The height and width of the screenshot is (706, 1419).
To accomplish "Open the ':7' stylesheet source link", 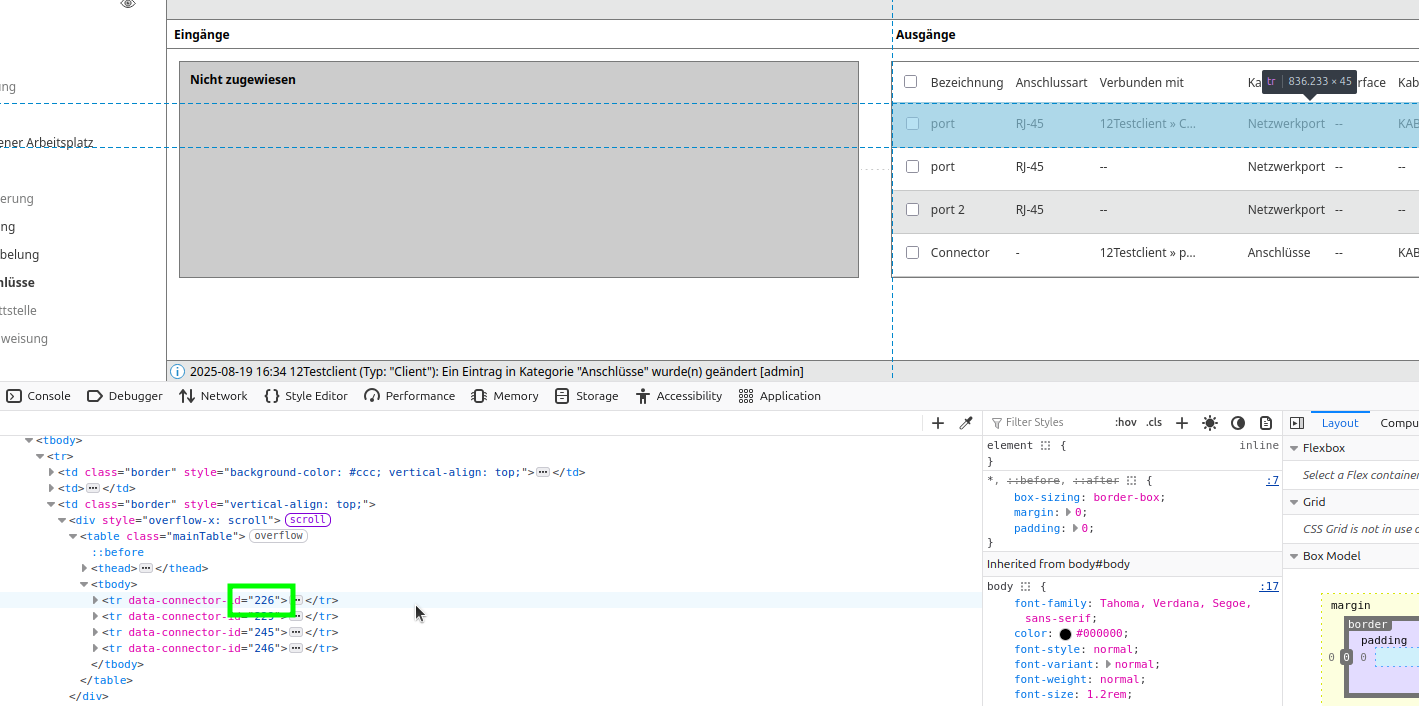I will (x=1272, y=481).
